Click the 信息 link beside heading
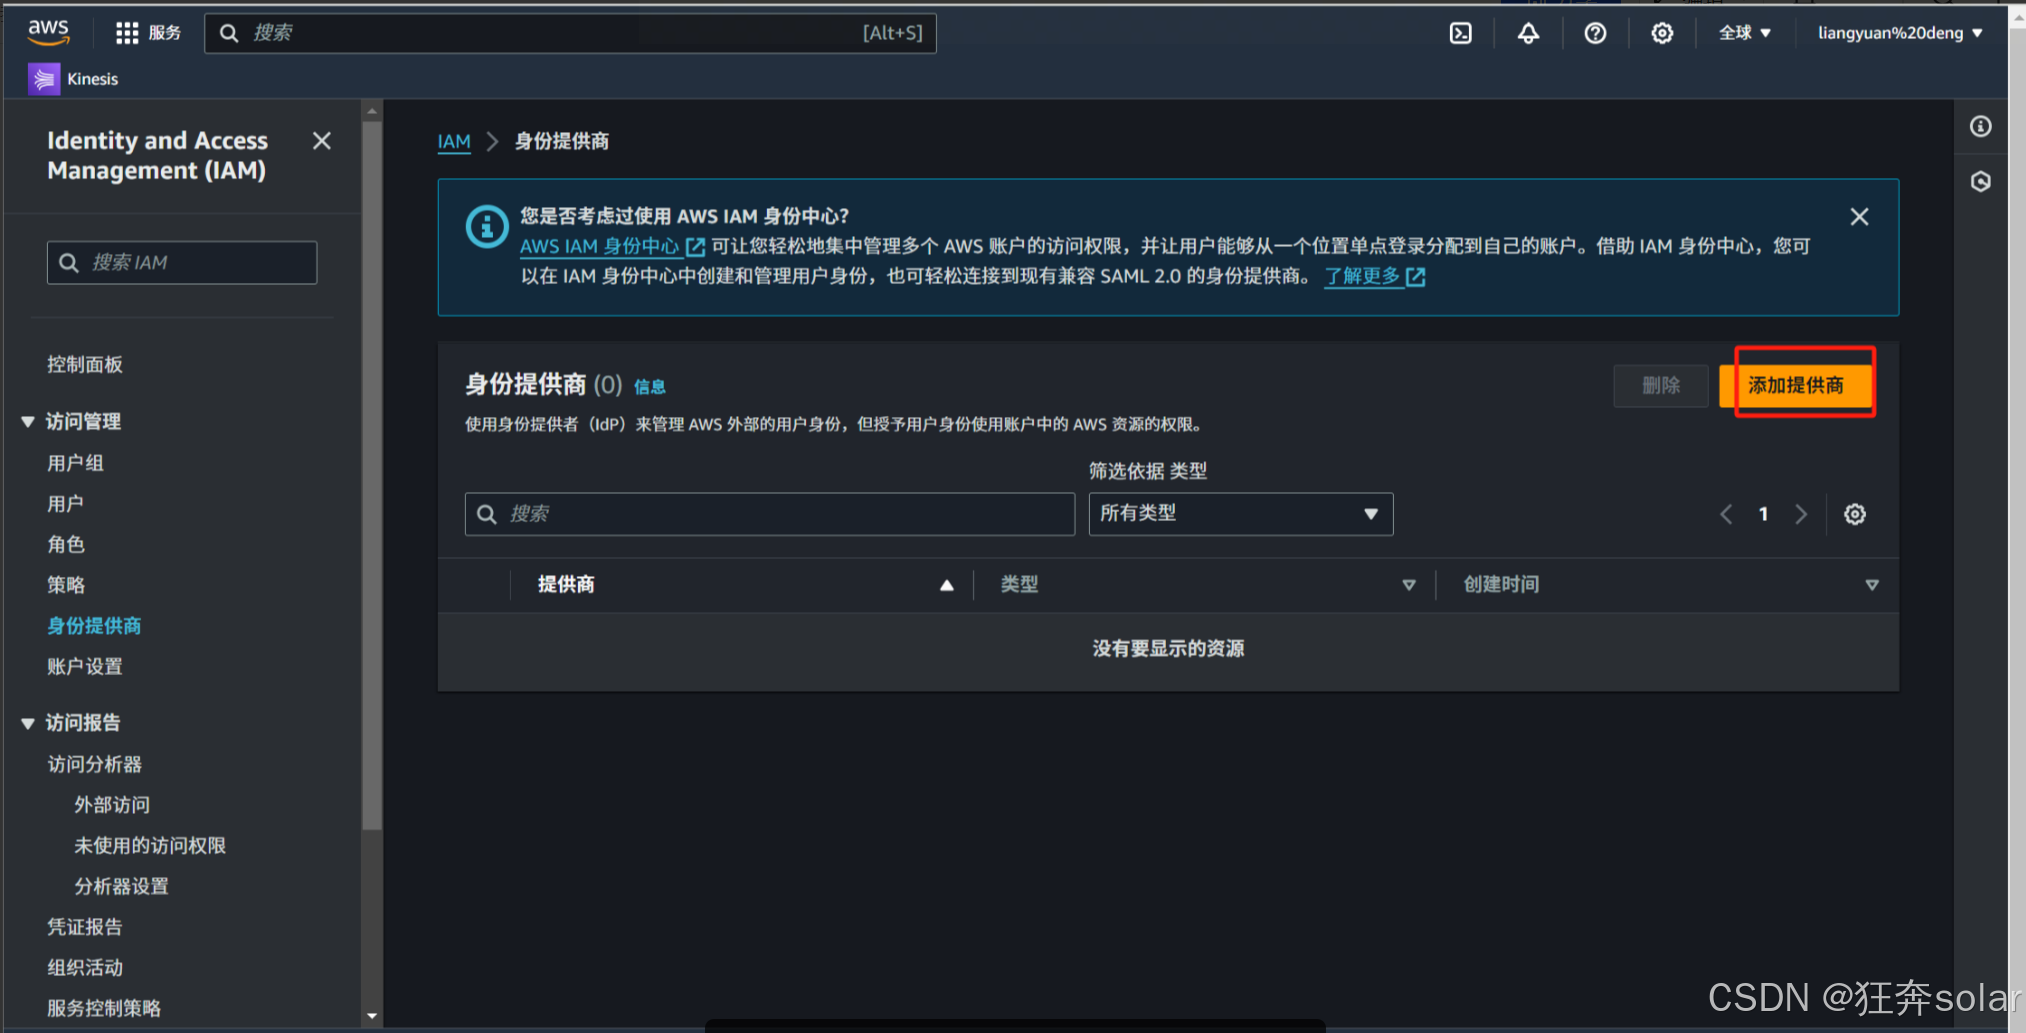 [x=649, y=387]
